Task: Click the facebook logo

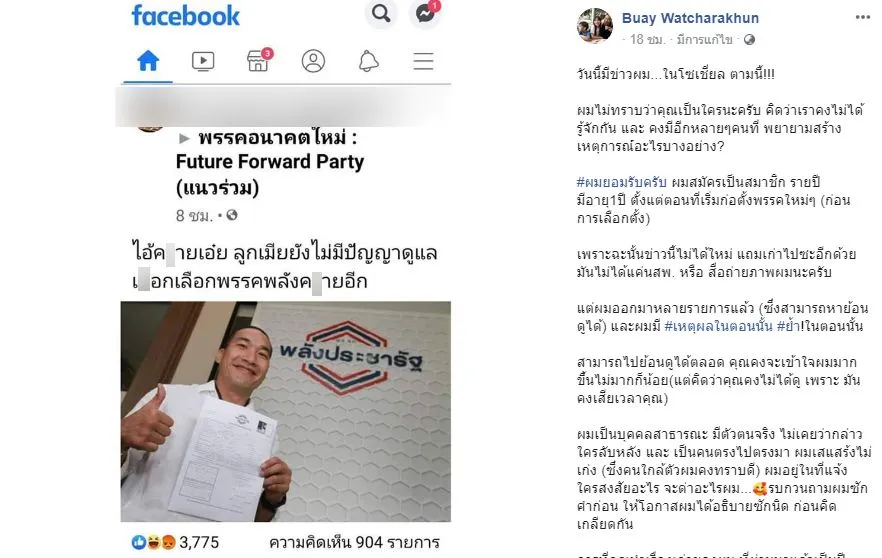Action: (186, 15)
